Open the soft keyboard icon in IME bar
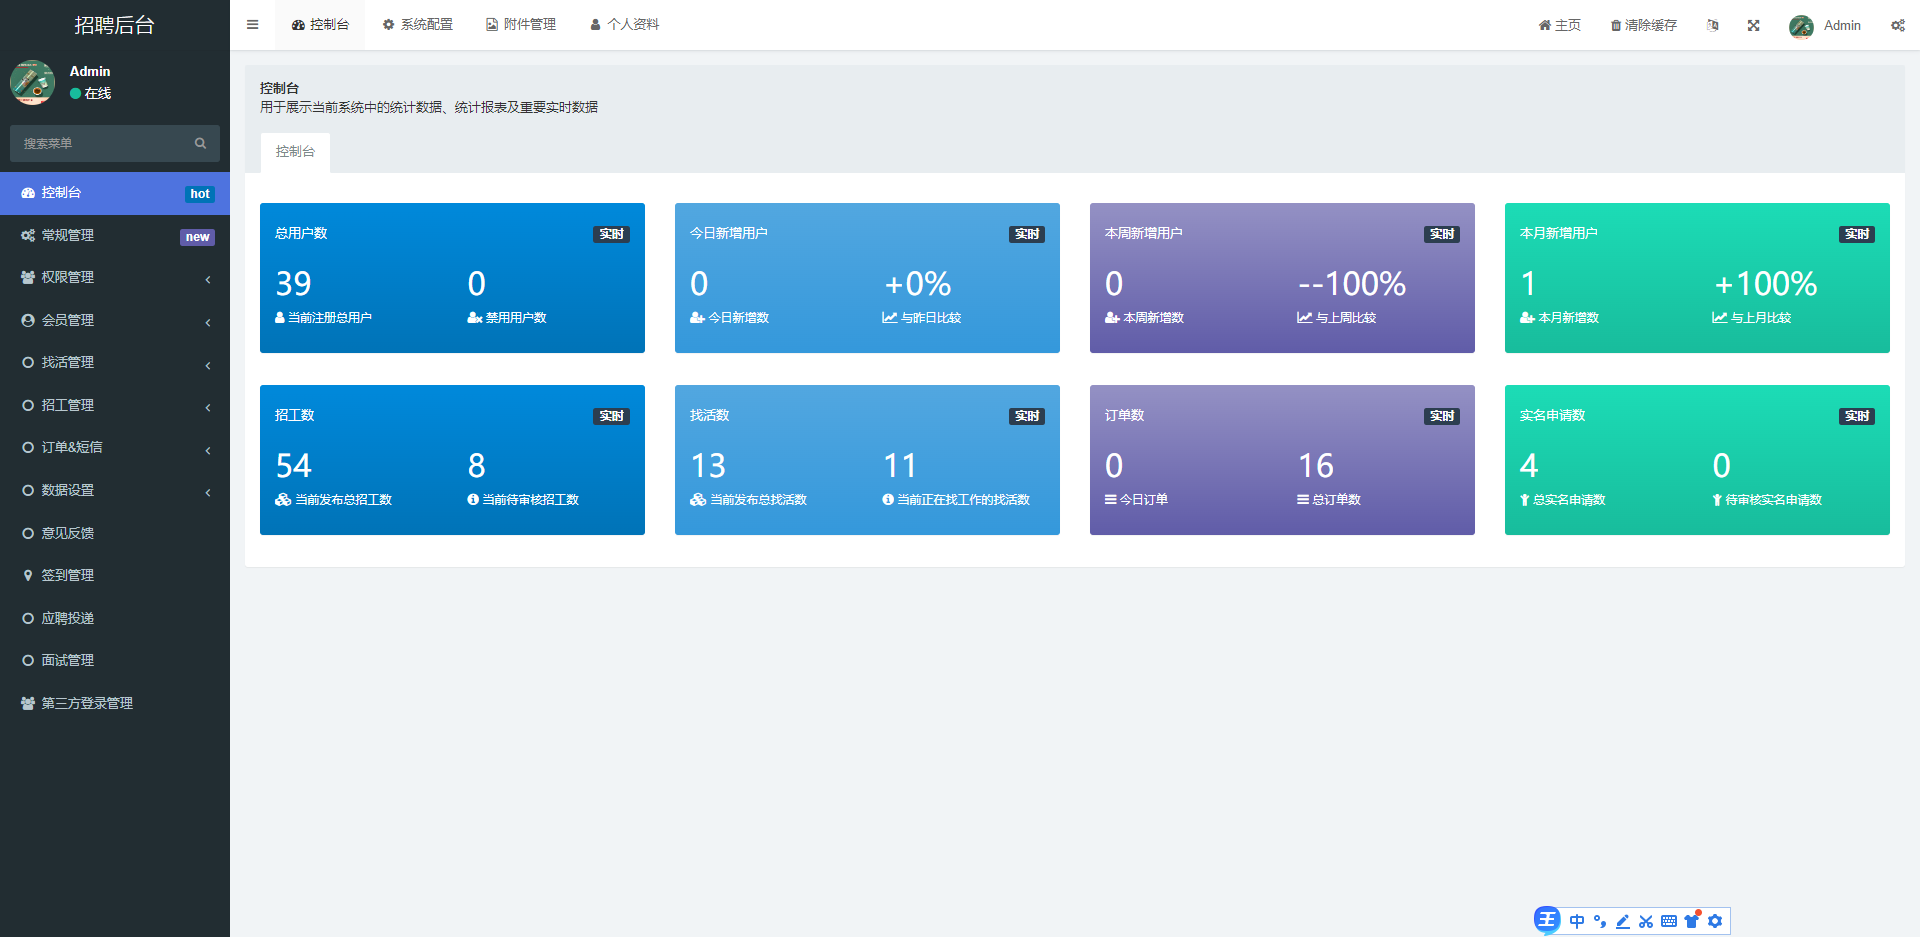 pyautogui.click(x=1669, y=921)
